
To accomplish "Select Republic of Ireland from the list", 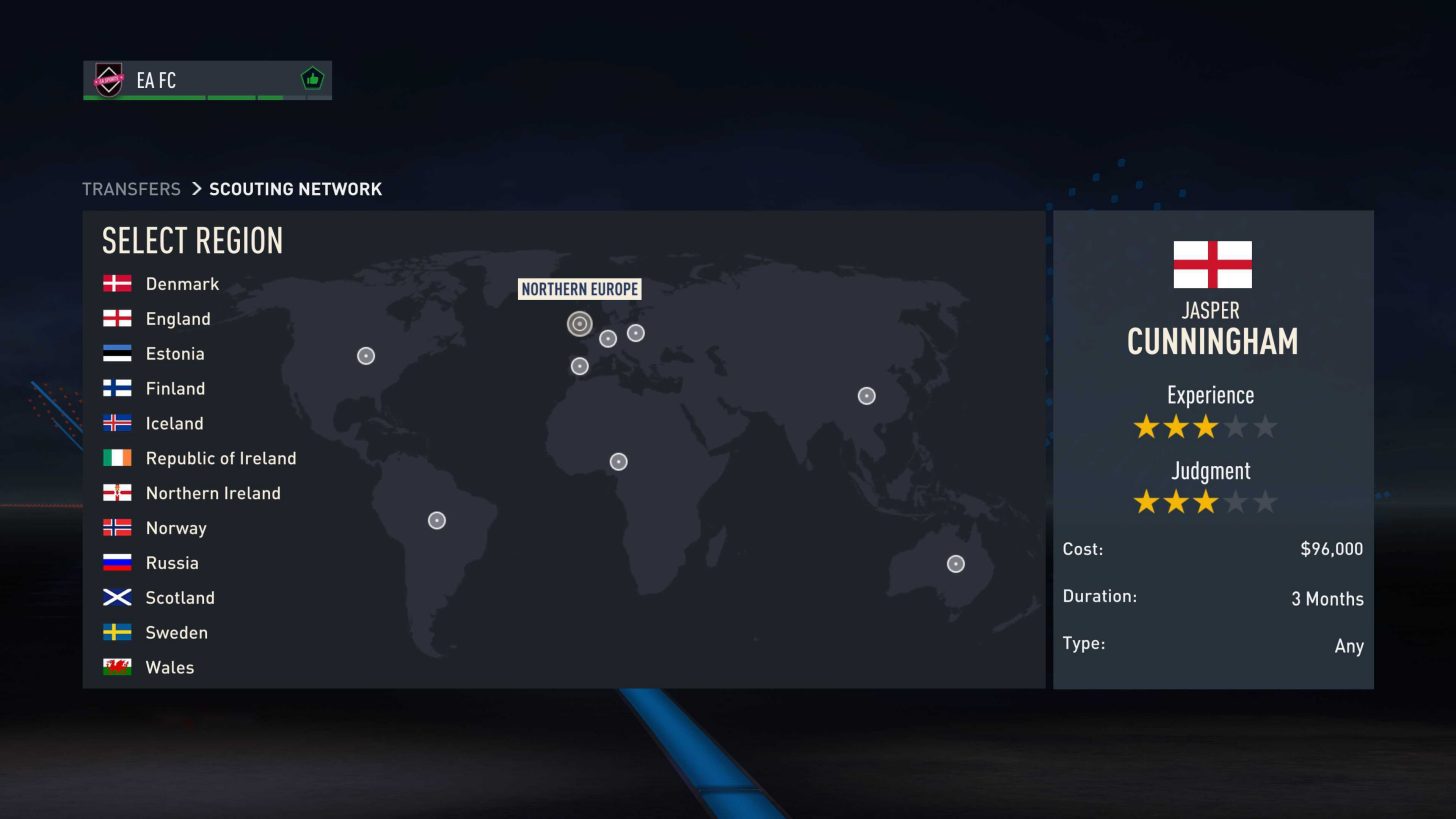I will point(221,458).
